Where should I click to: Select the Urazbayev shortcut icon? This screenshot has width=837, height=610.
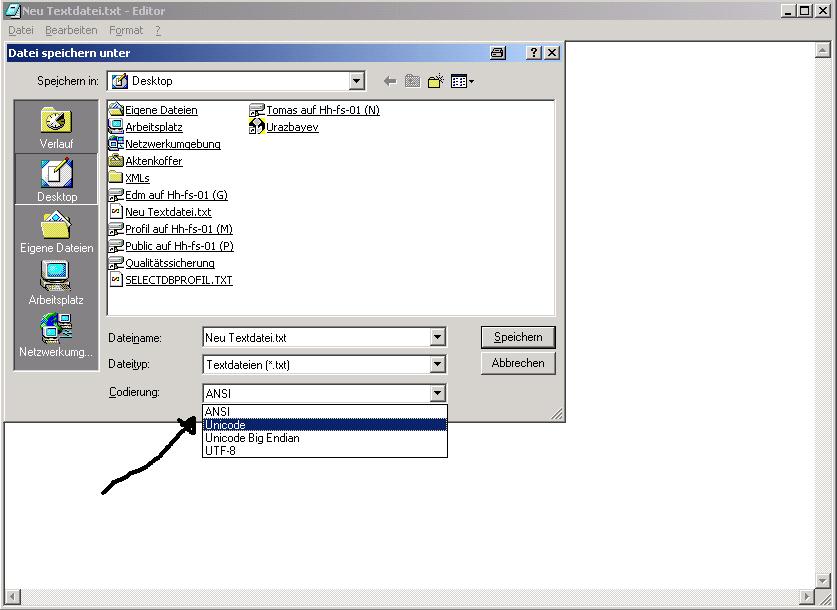point(257,127)
